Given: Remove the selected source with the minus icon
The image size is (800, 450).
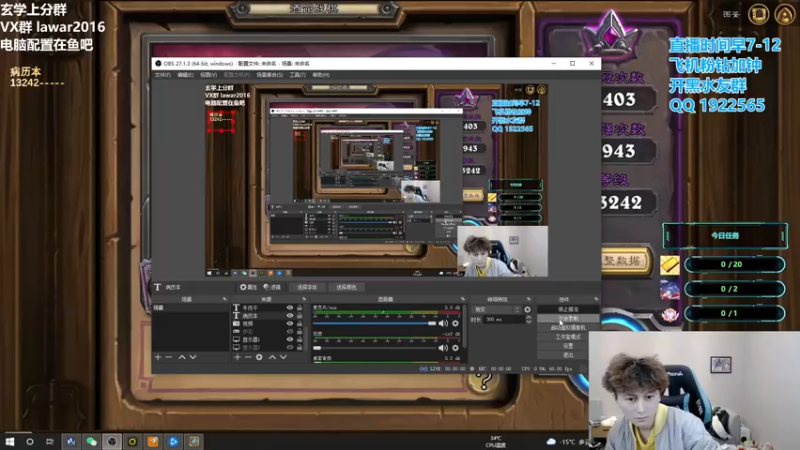Looking at the screenshot, I should pyautogui.click(x=248, y=357).
